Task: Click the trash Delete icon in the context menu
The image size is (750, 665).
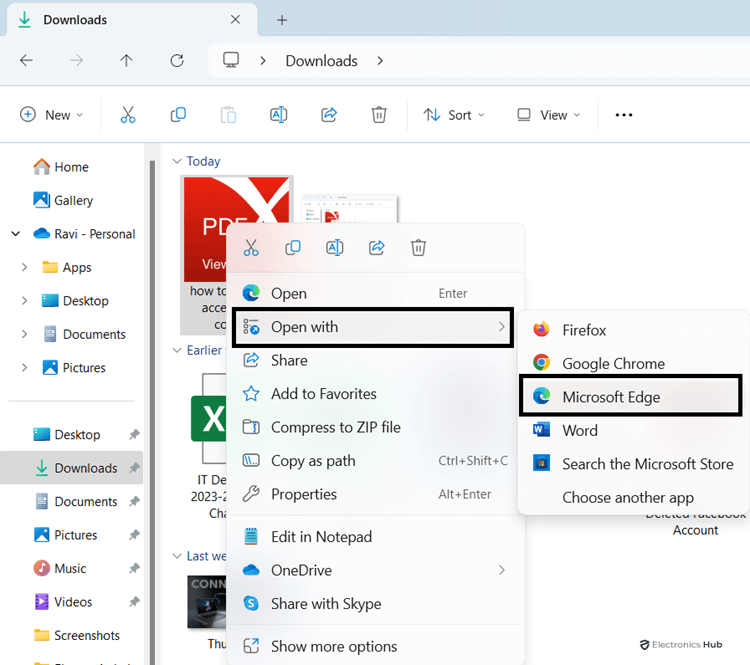Action: point(418,248)
